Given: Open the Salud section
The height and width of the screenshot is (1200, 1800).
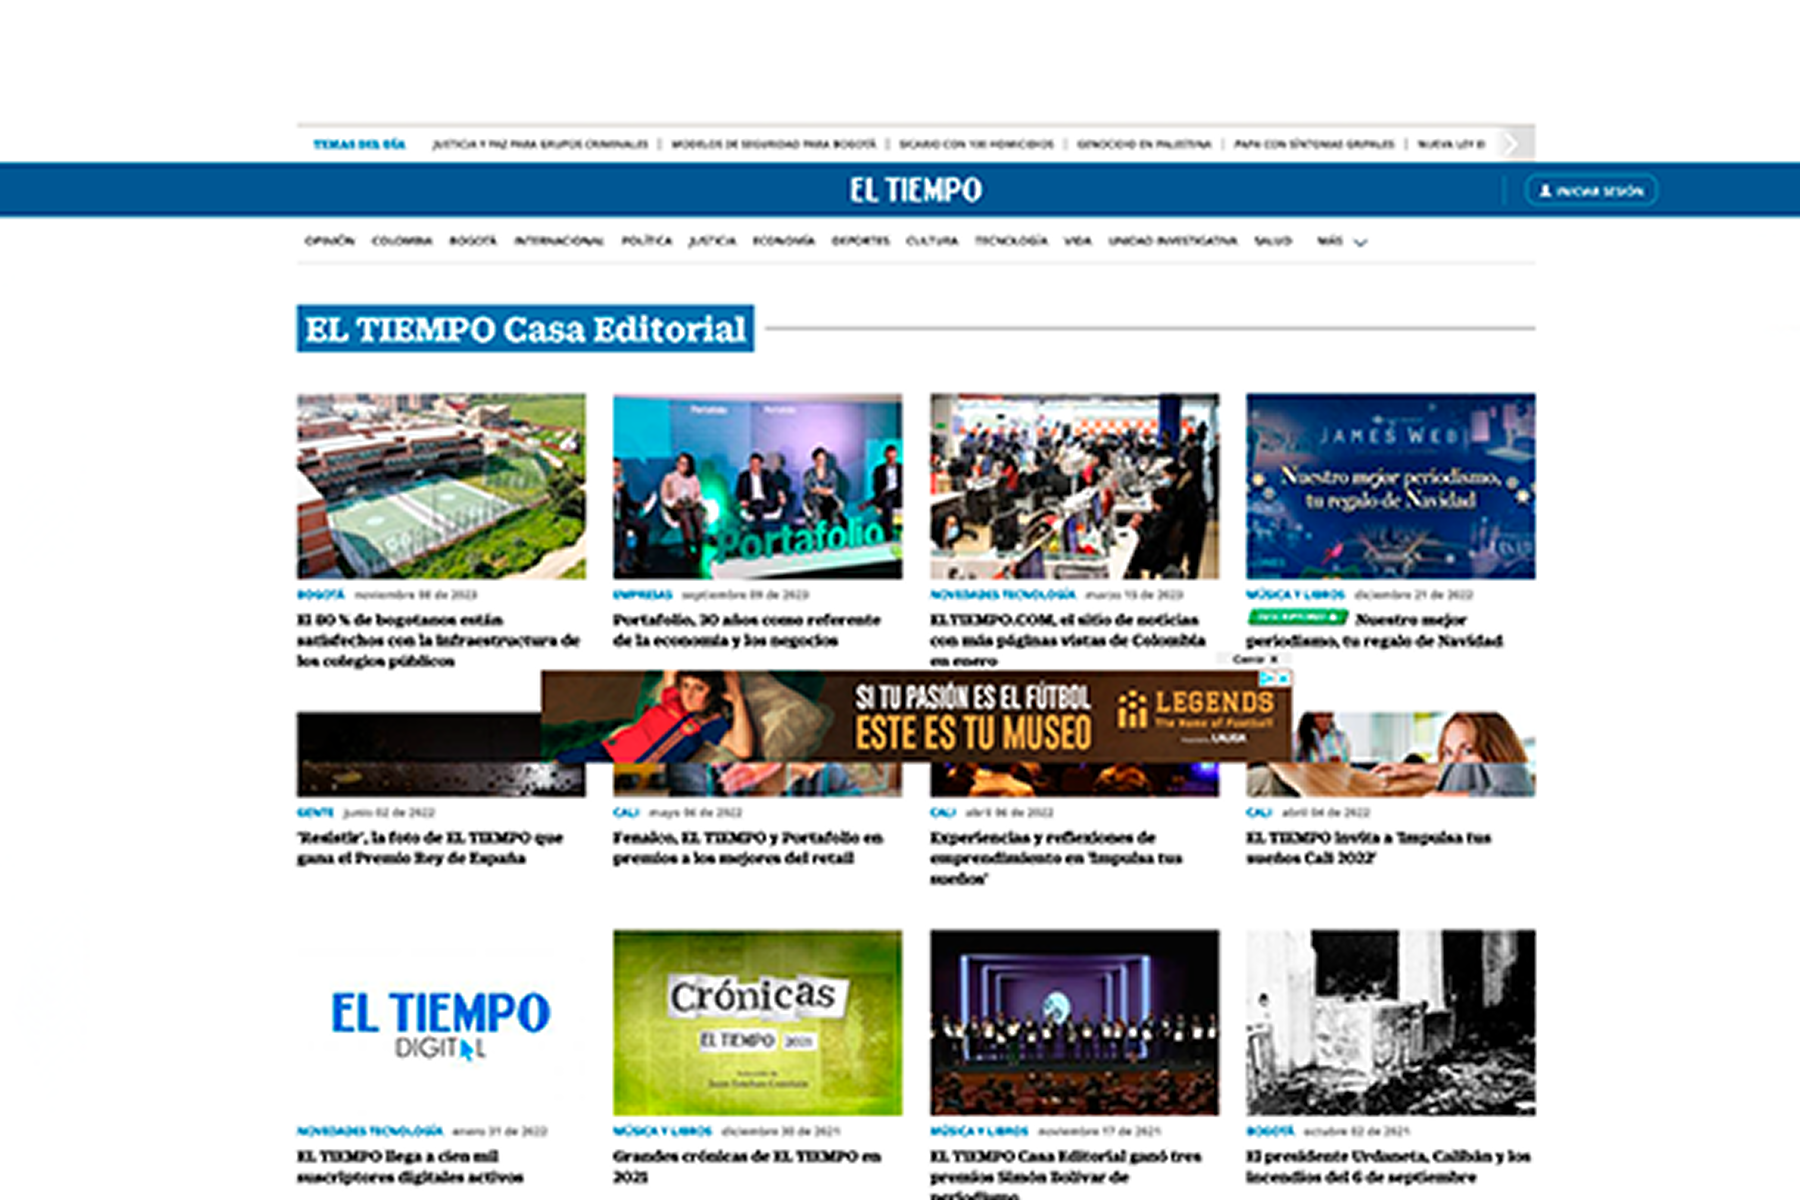Looking at the screenshot, I should [x=1273, y=241].
